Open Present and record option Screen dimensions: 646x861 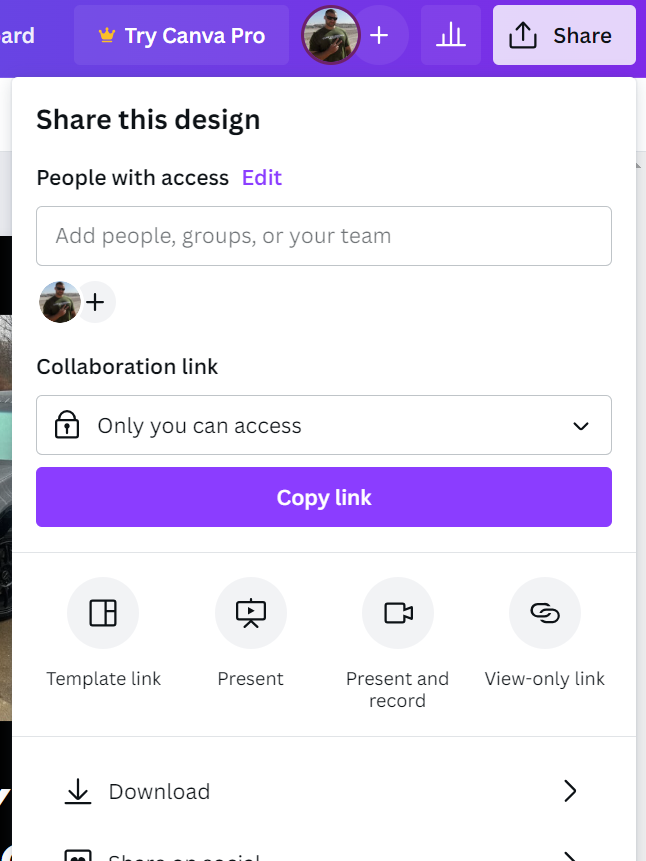[398, 613]
